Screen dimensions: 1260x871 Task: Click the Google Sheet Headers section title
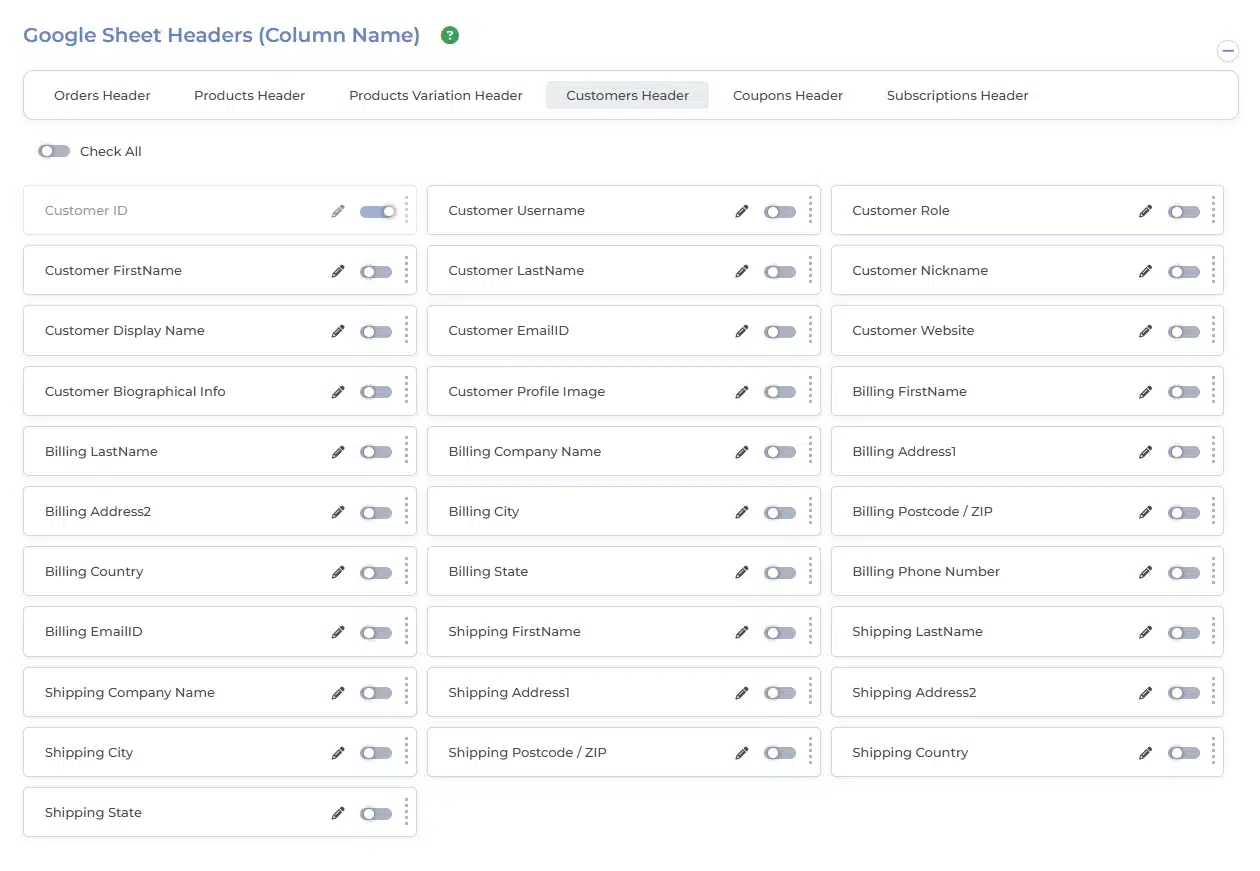tap(221, 35)
